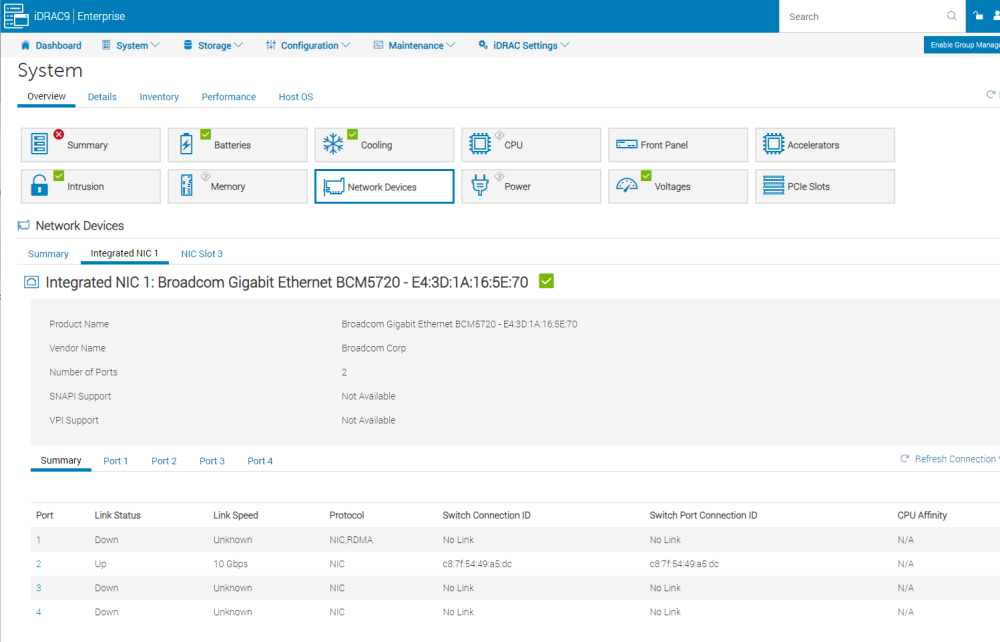Open the Voltages gauge icon

tap(626, 186)
